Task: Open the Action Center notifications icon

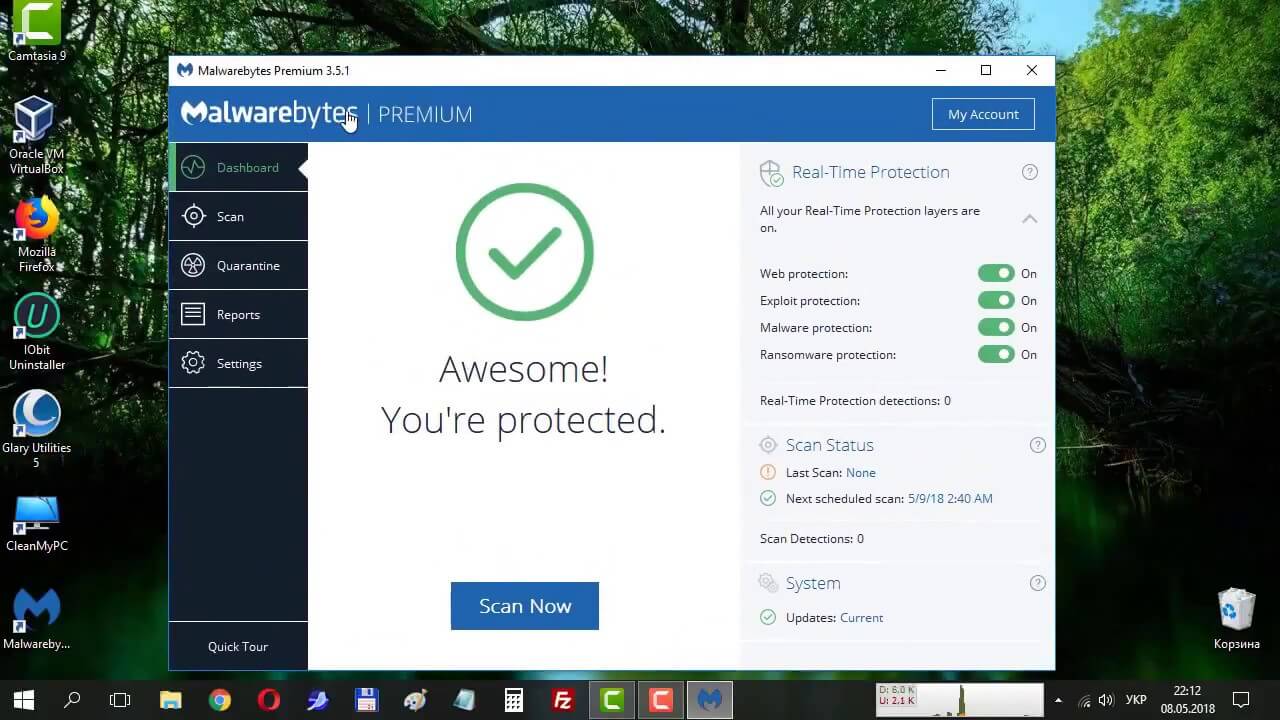Action: [x=1241, y=699]
